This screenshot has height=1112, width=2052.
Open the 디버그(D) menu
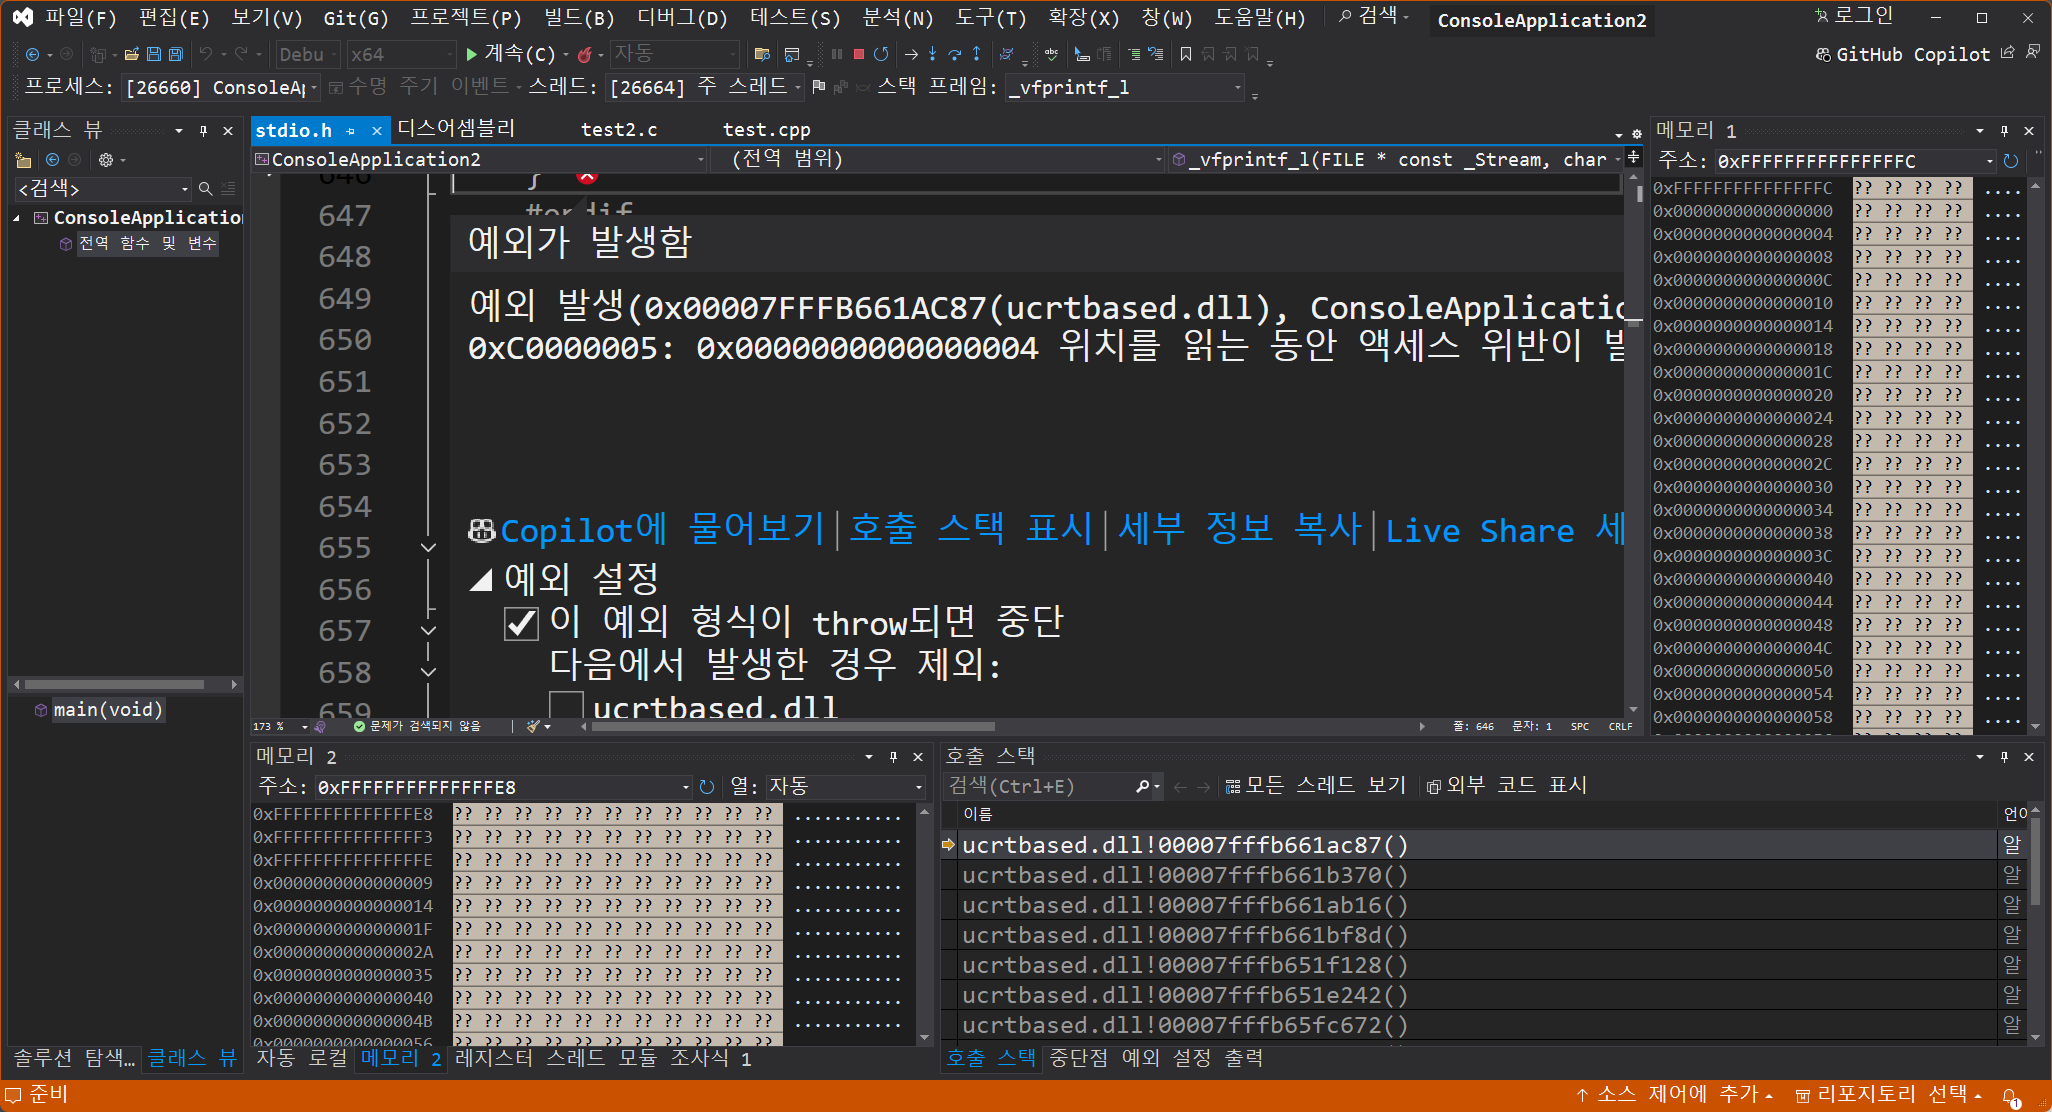(x=682, y=17)
